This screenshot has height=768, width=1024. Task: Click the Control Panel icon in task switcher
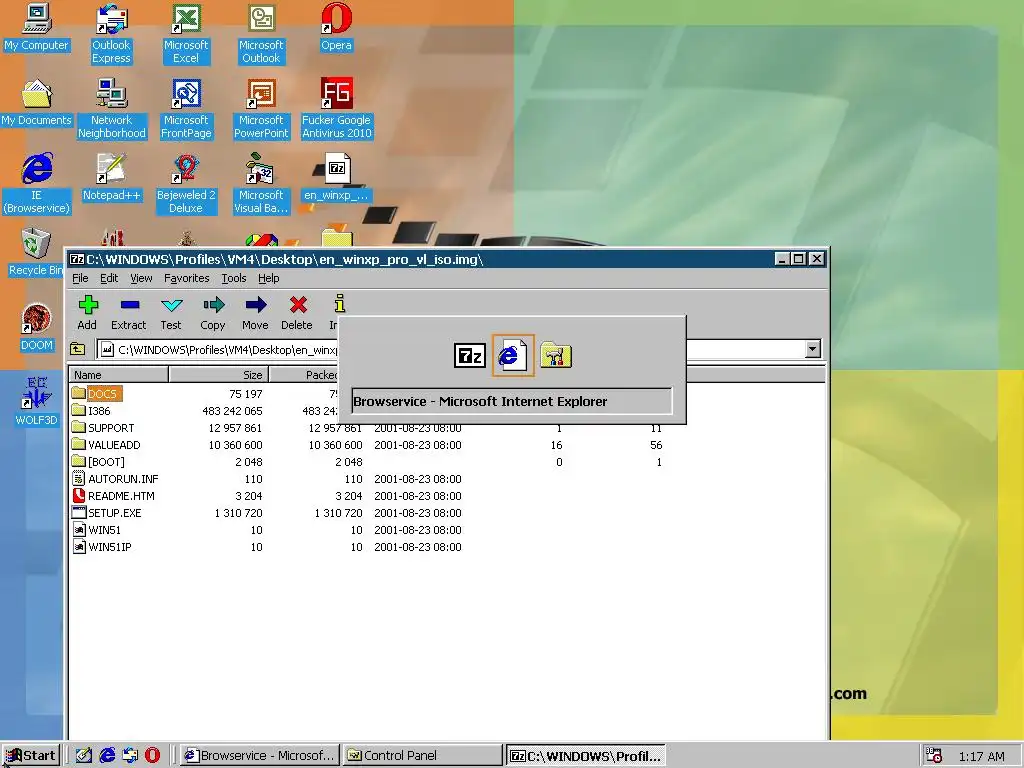556,356
